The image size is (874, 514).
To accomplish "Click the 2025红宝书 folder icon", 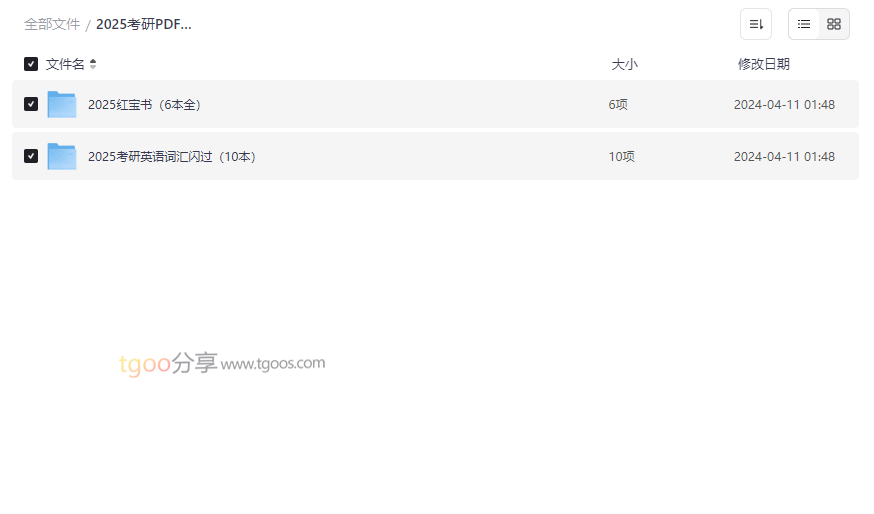I will point(62,104).
